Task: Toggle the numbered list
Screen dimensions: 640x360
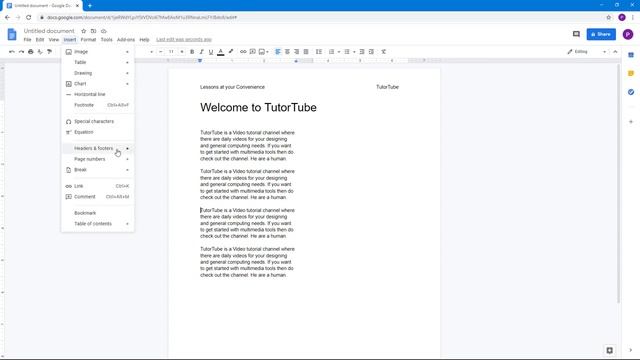Action: pos(331,52)
